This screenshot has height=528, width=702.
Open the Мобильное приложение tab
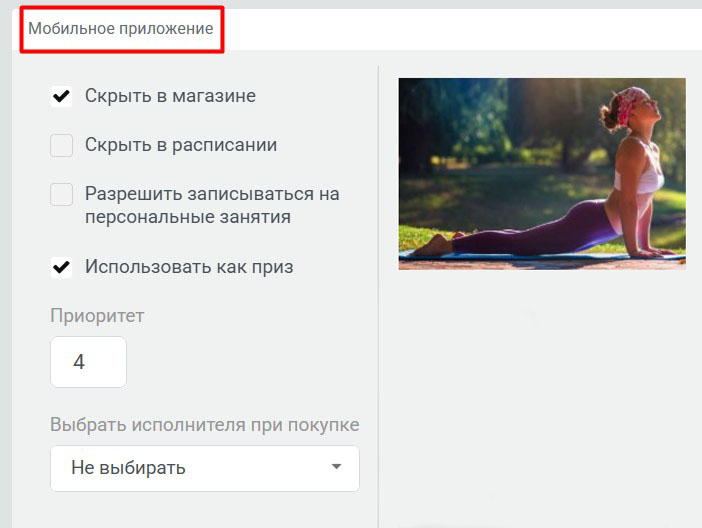pyautogui.click(x=121, y=29)
